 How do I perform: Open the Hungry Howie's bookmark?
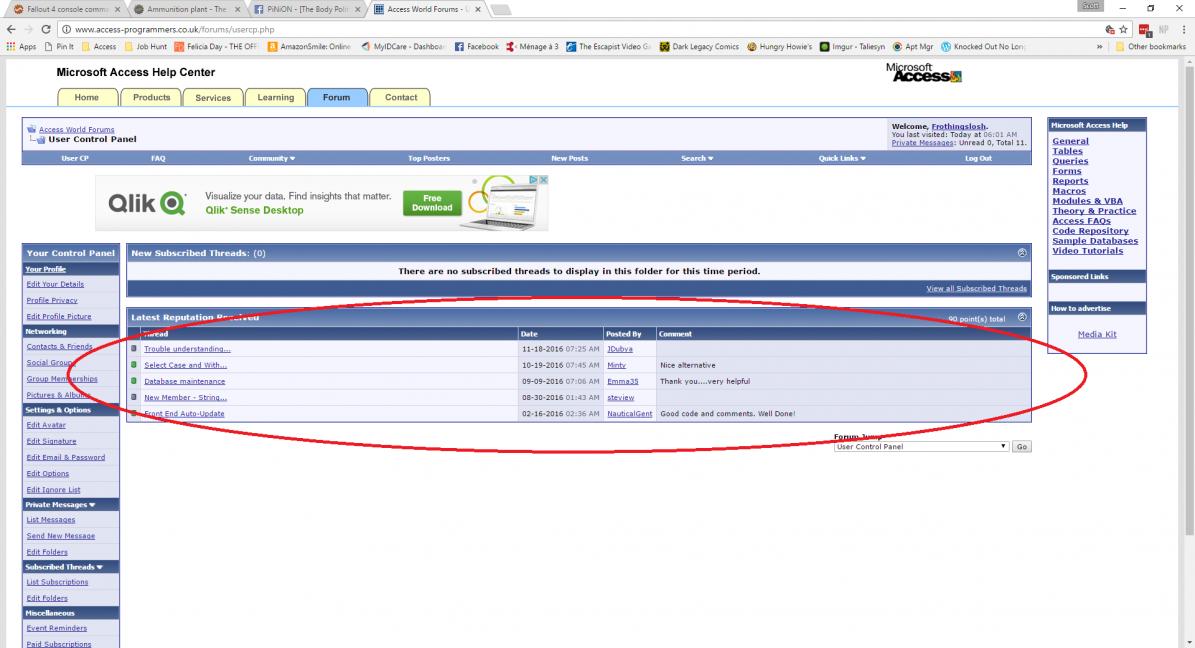point(780,47)
